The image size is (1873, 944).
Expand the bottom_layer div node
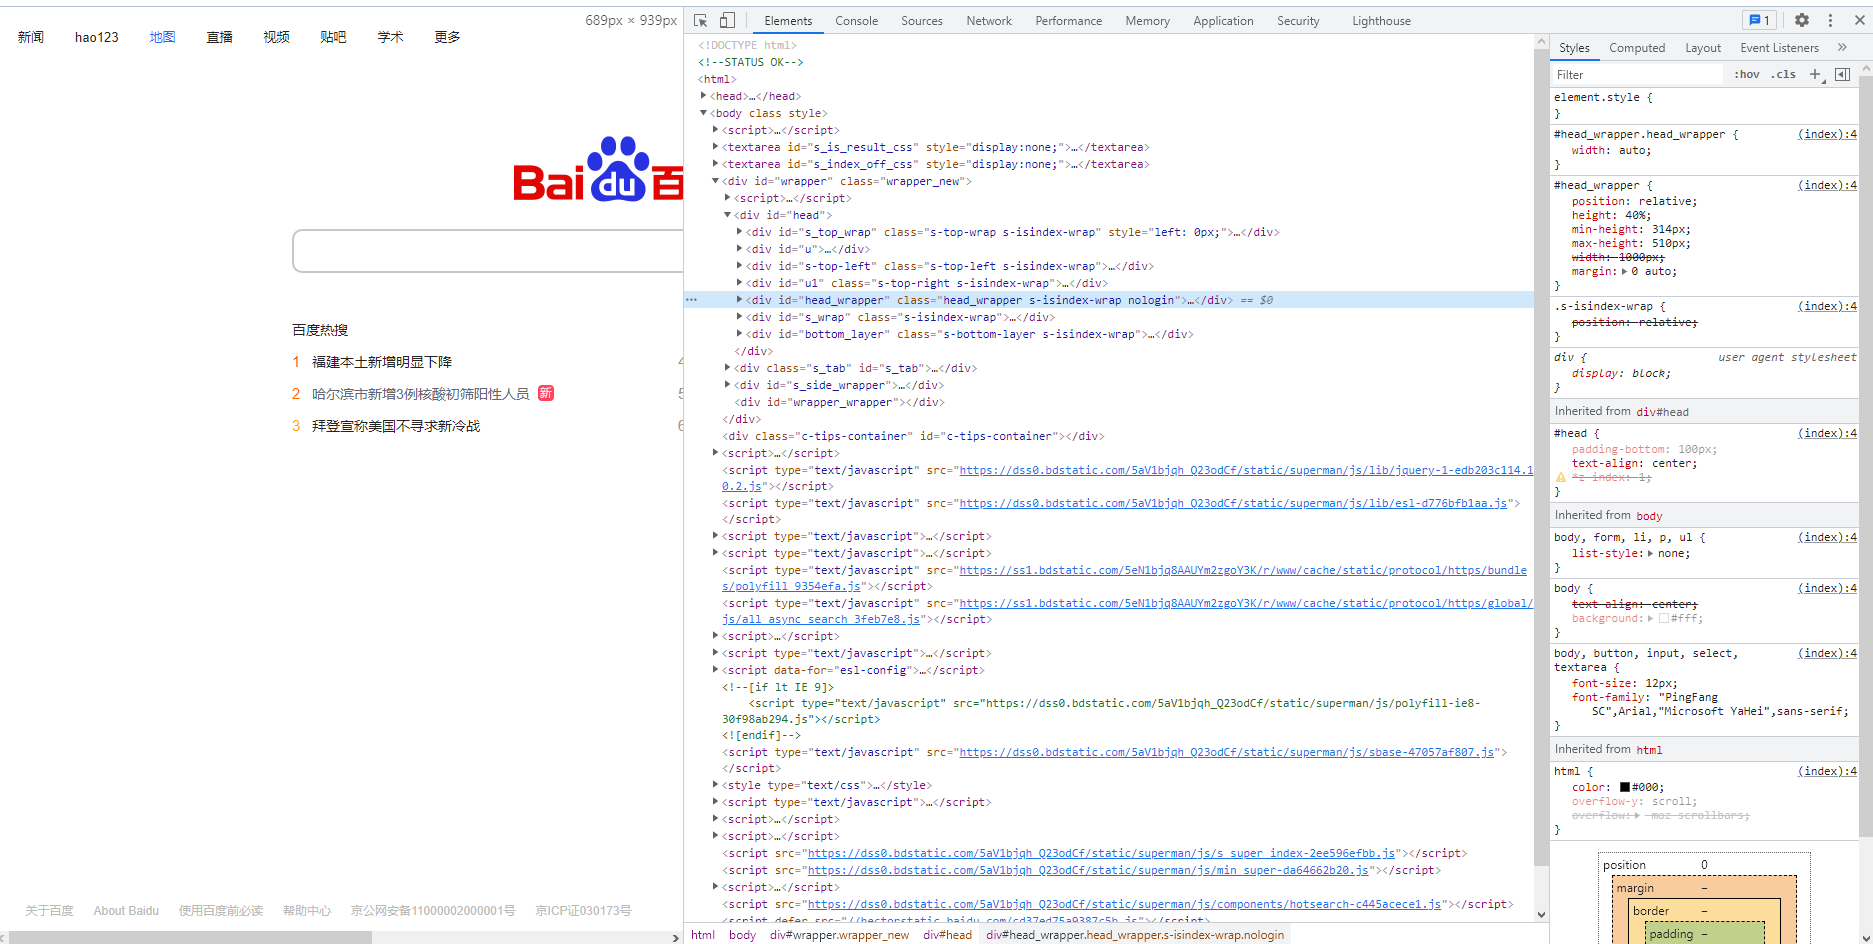tap(740, 334)
